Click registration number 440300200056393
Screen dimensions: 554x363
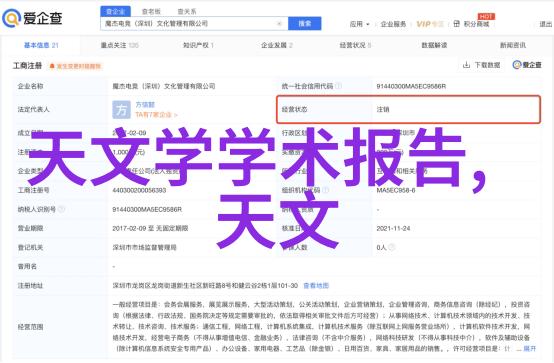tap(139, 190)
